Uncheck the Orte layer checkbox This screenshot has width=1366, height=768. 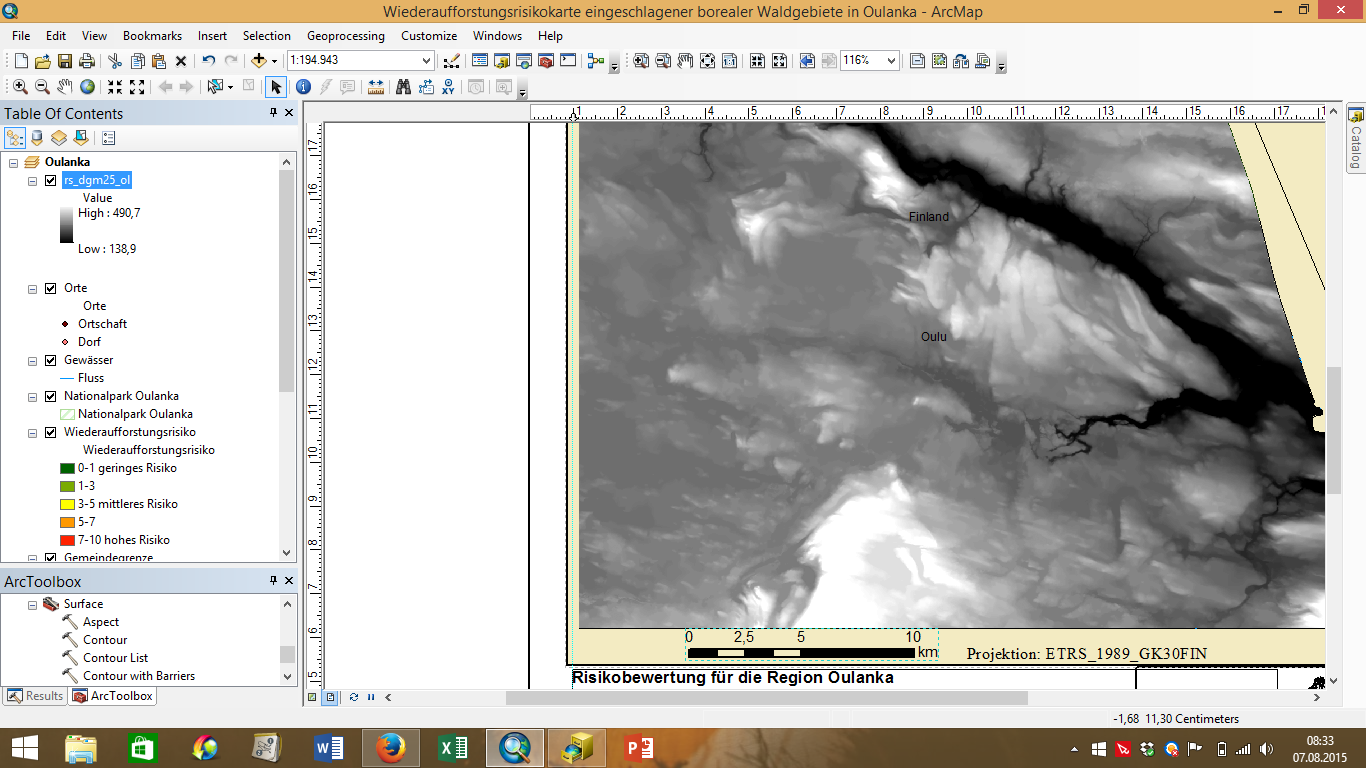51,288
